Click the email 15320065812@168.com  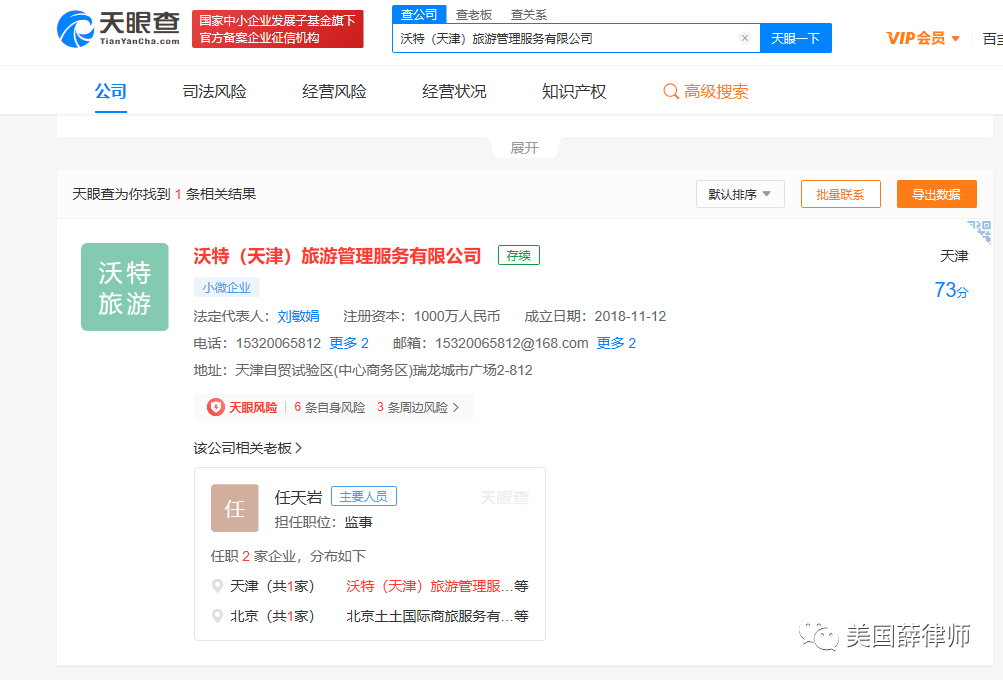(x=512, y=343)
